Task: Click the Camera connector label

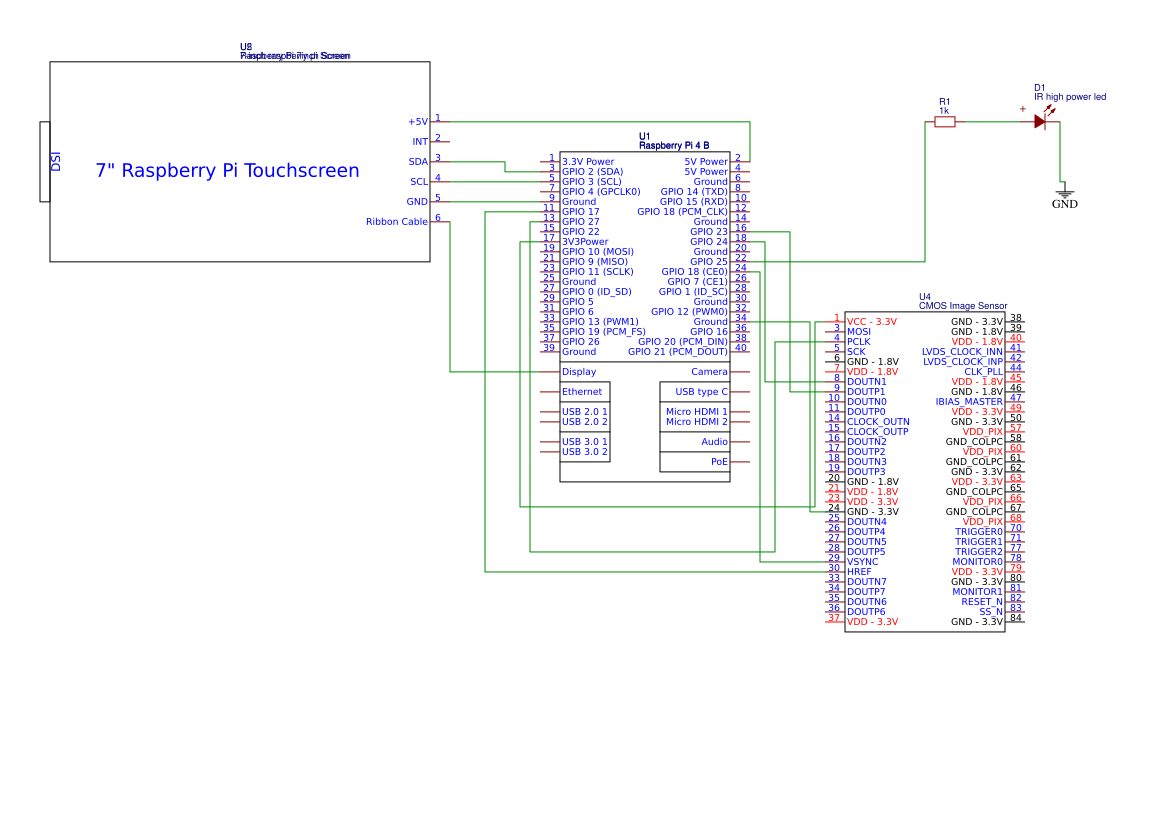Action: tap(710, 371)
